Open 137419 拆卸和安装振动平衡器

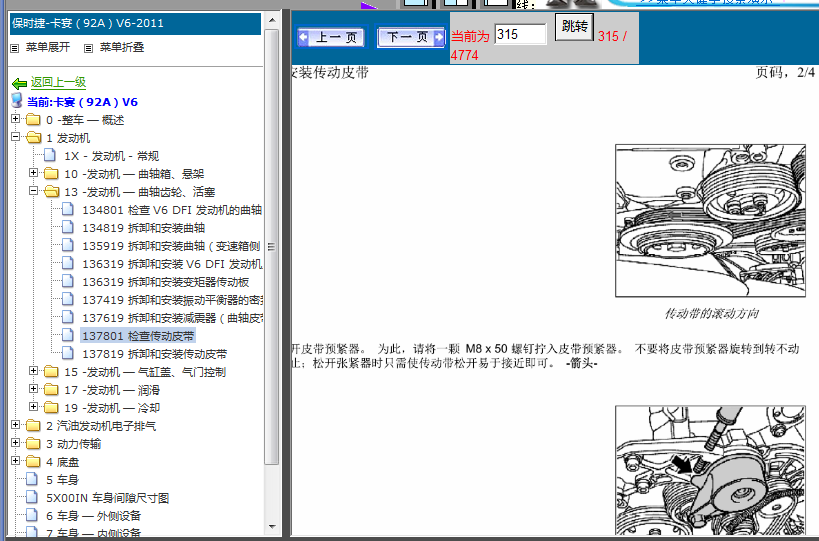click(x=172, y=300)
